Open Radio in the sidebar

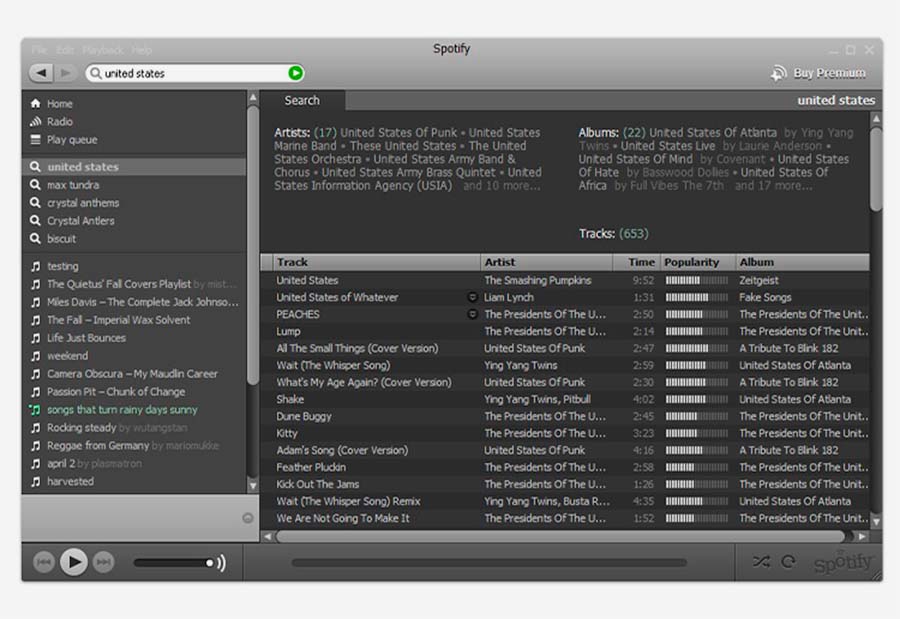(59, 122)
